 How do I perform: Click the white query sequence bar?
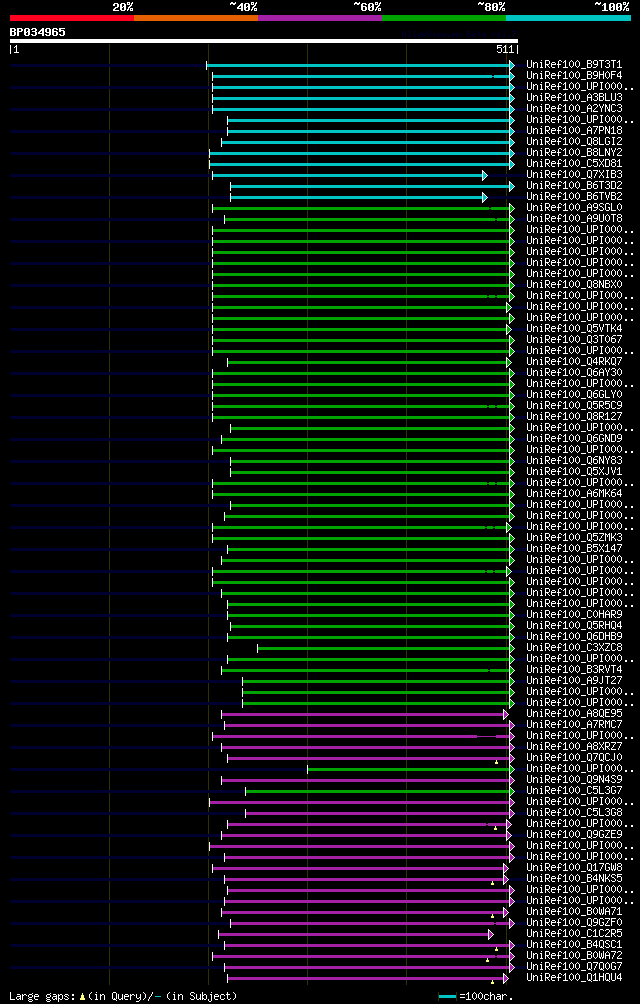pyautogui.click(x=264, y=40)
